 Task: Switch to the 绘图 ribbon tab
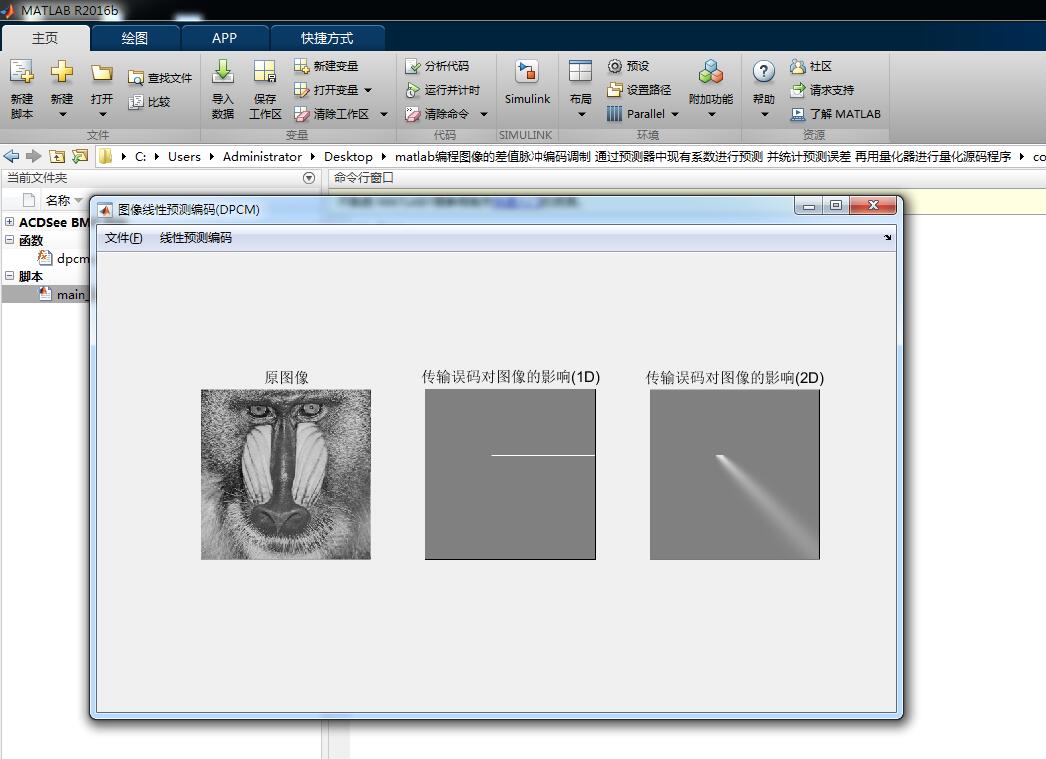tap(135, 38)
